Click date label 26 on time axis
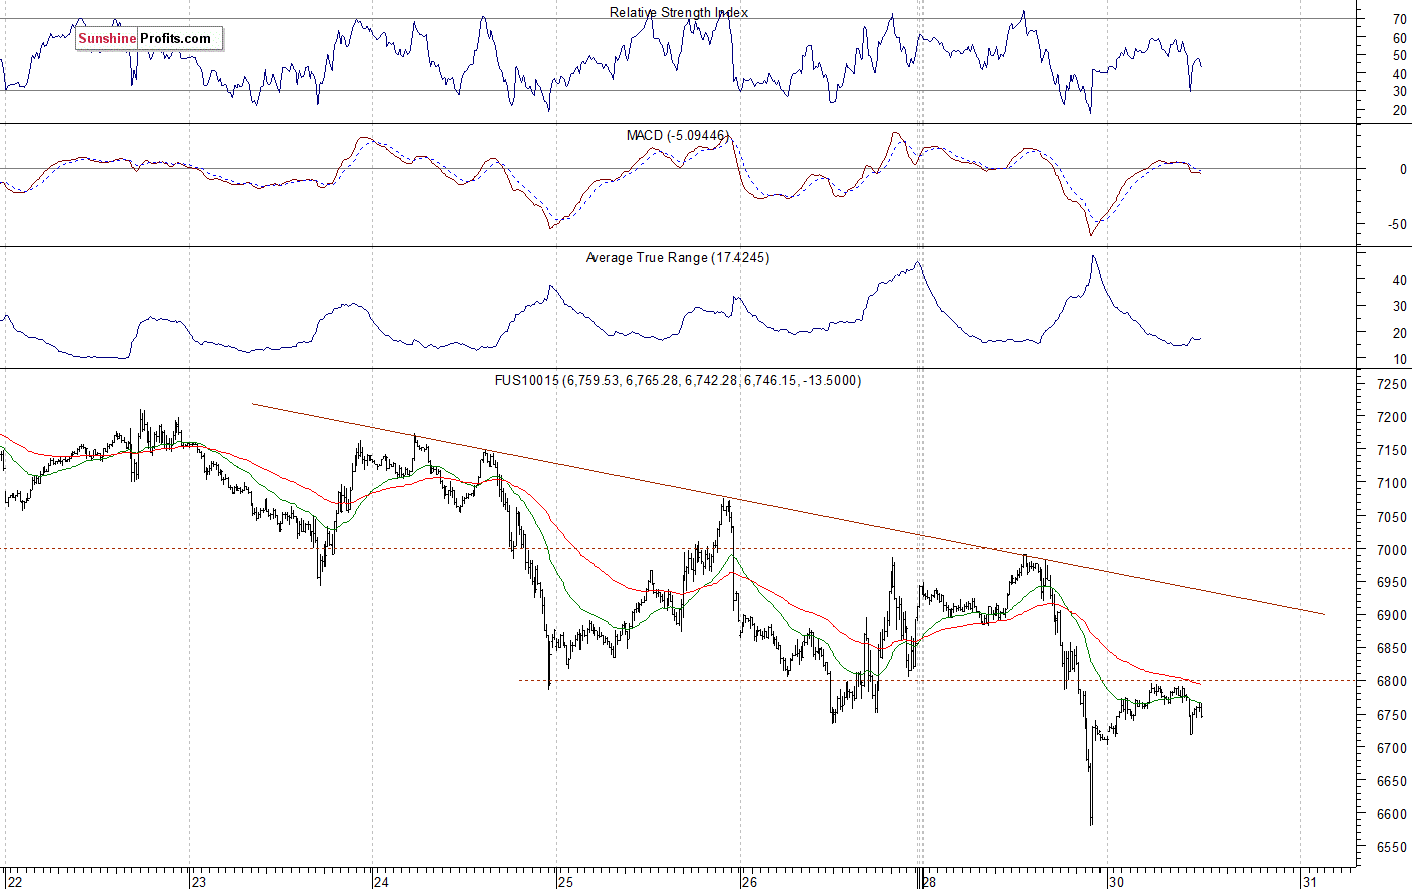This screenshot has width=1412, height=889. tap(749, 882)
